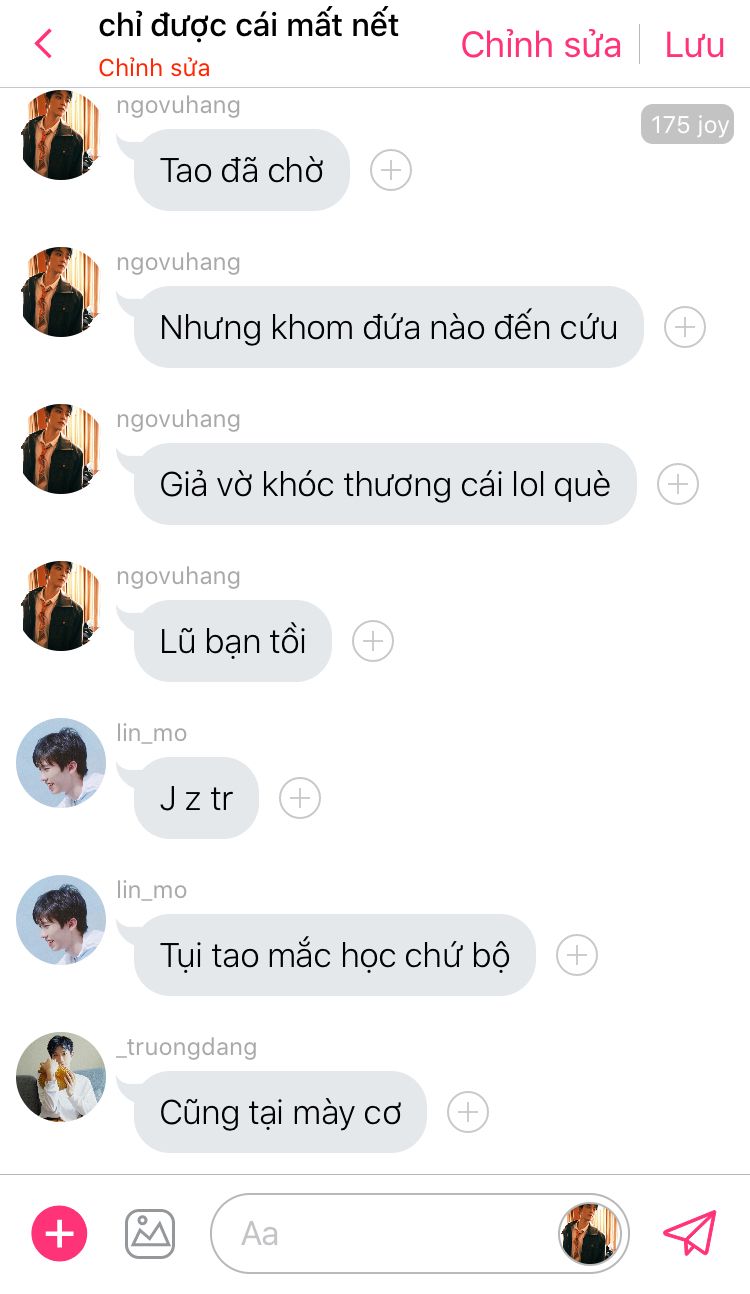Tap plus beside "Nhưng khom đứa nào đến cứu"
750x1294 pixels.
[685, 327]
